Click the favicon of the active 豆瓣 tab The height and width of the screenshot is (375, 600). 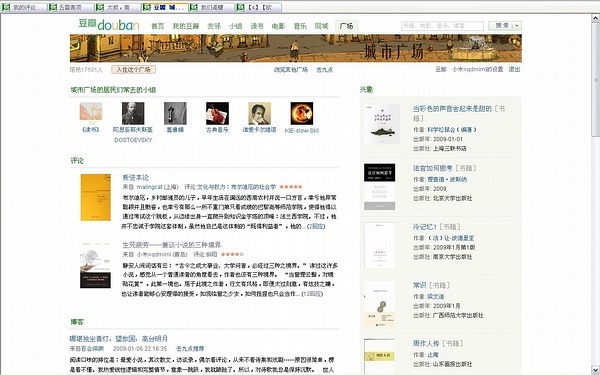(147, 7)
